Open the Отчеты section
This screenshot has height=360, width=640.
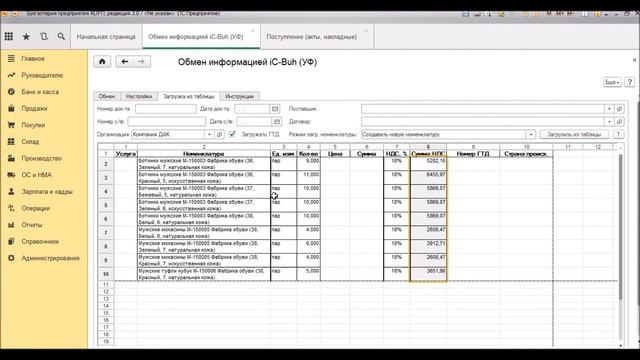click(x=32, y=225)
